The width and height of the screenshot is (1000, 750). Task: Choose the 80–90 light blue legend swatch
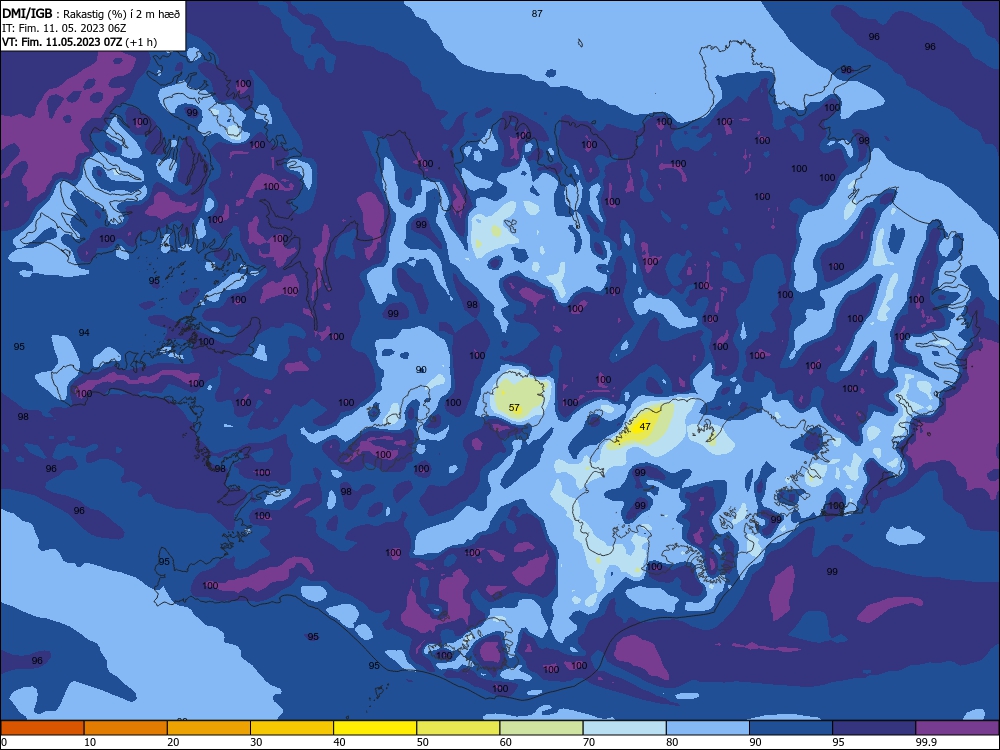coord(708,728)
